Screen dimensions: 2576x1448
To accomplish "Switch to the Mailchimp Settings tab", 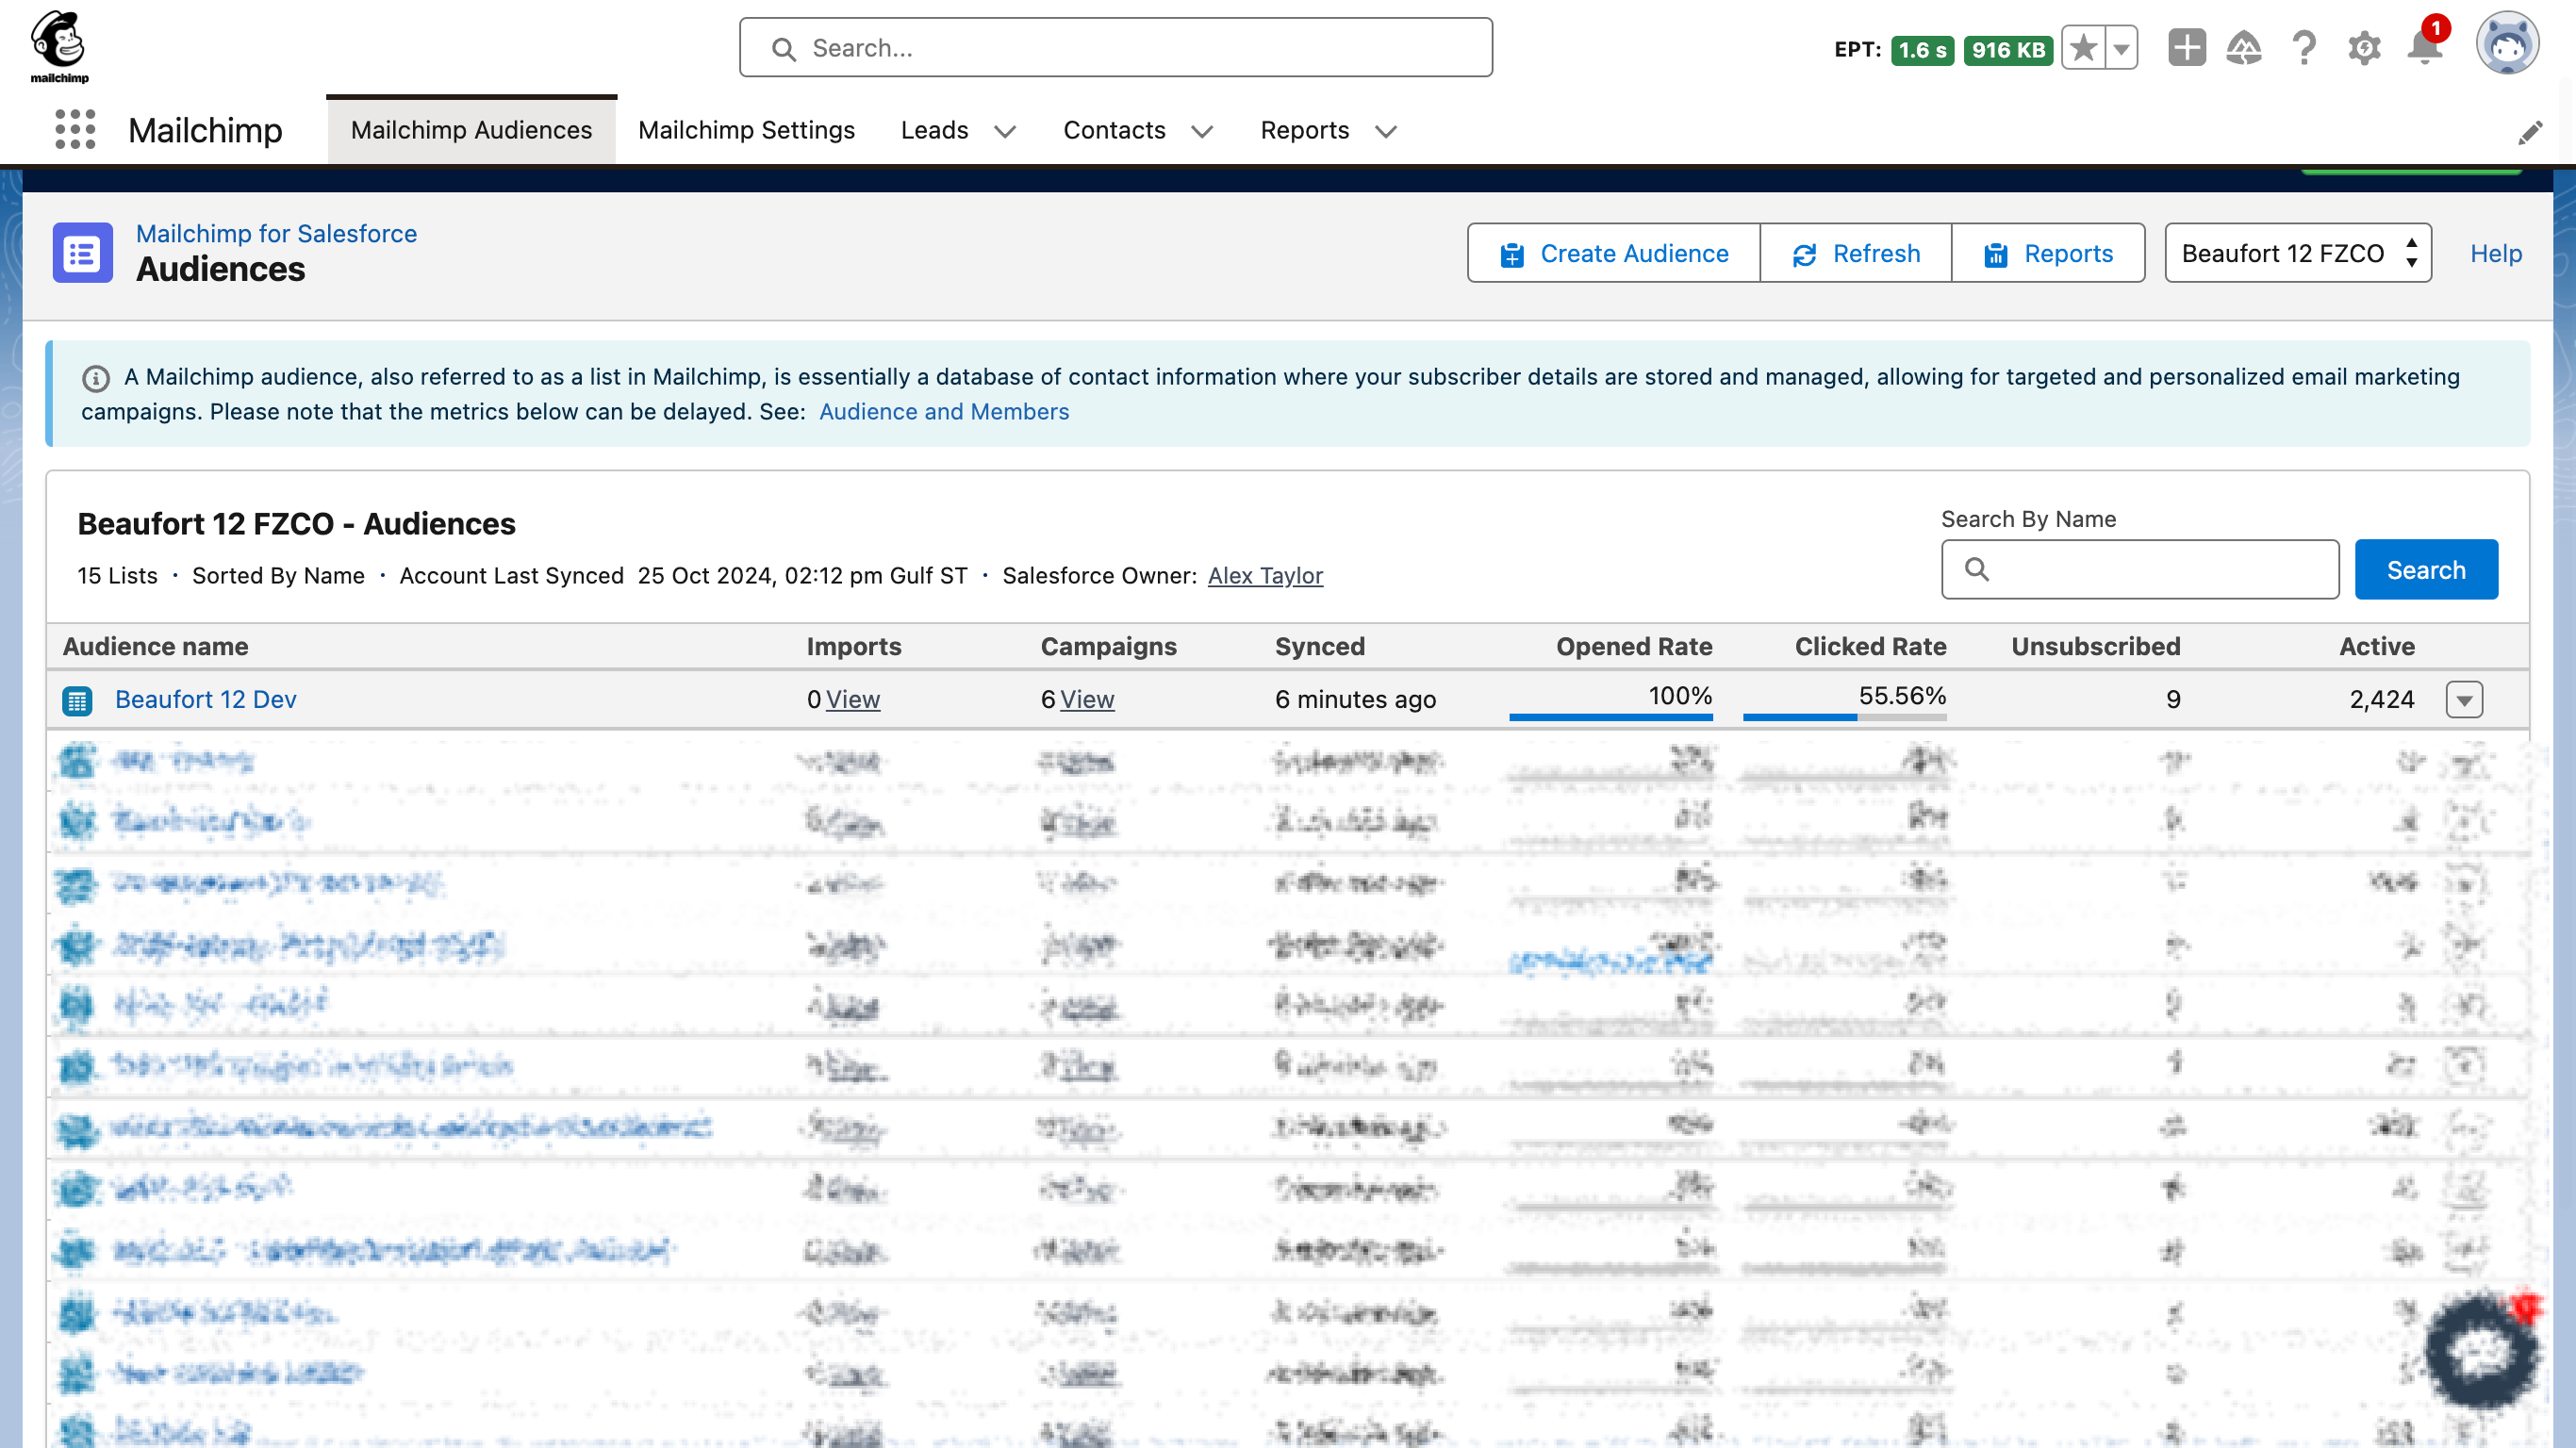I will tap(746, 130).
